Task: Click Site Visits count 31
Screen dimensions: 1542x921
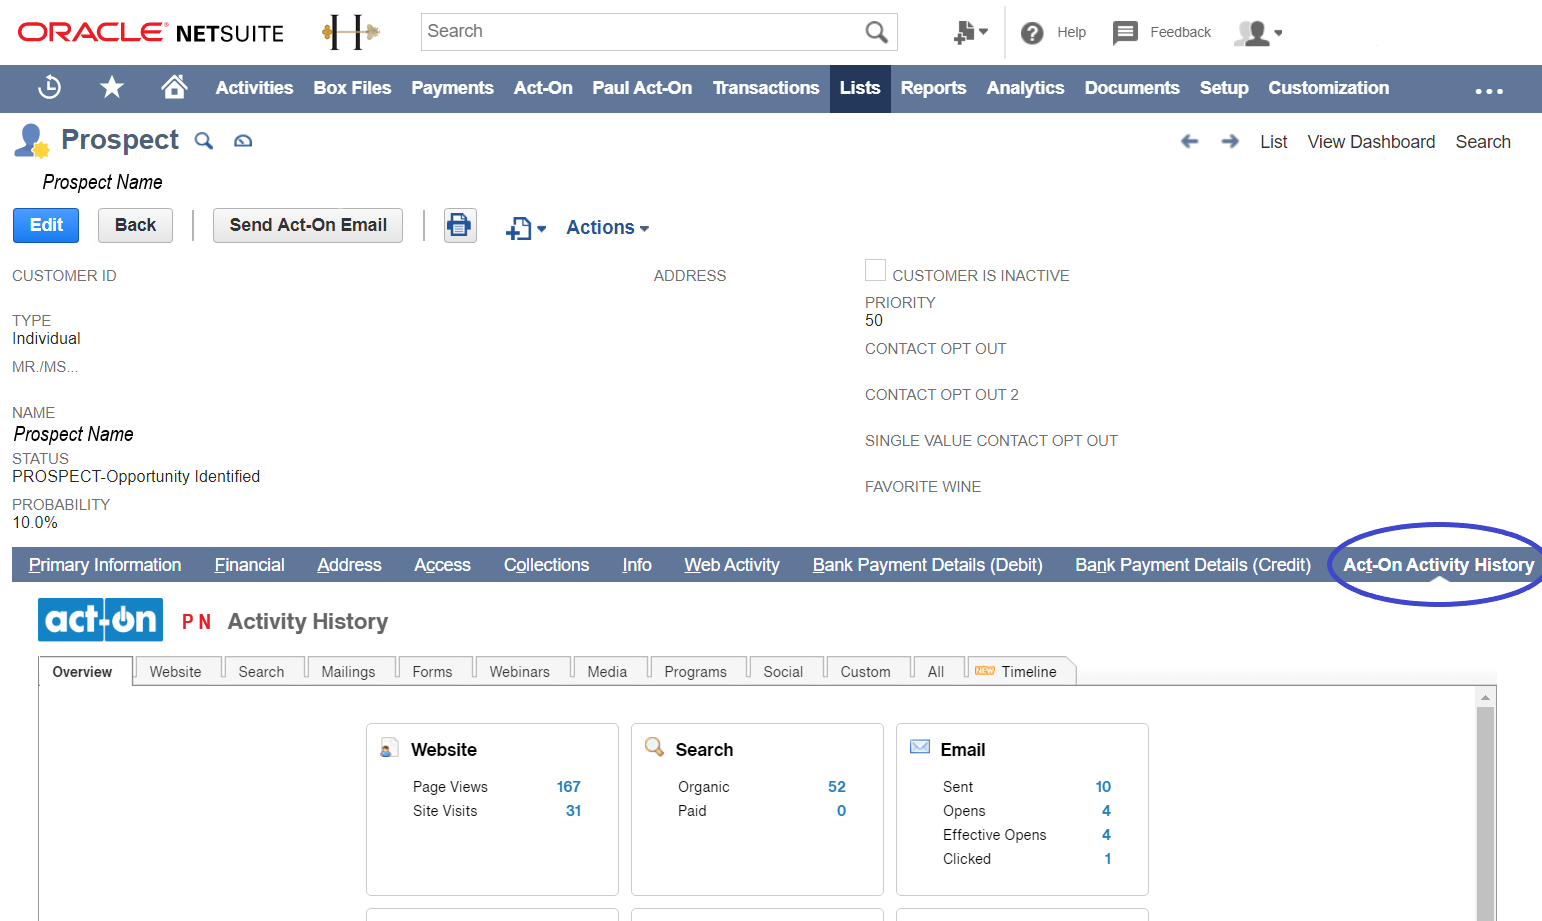Action: click(x=573, y=811)
